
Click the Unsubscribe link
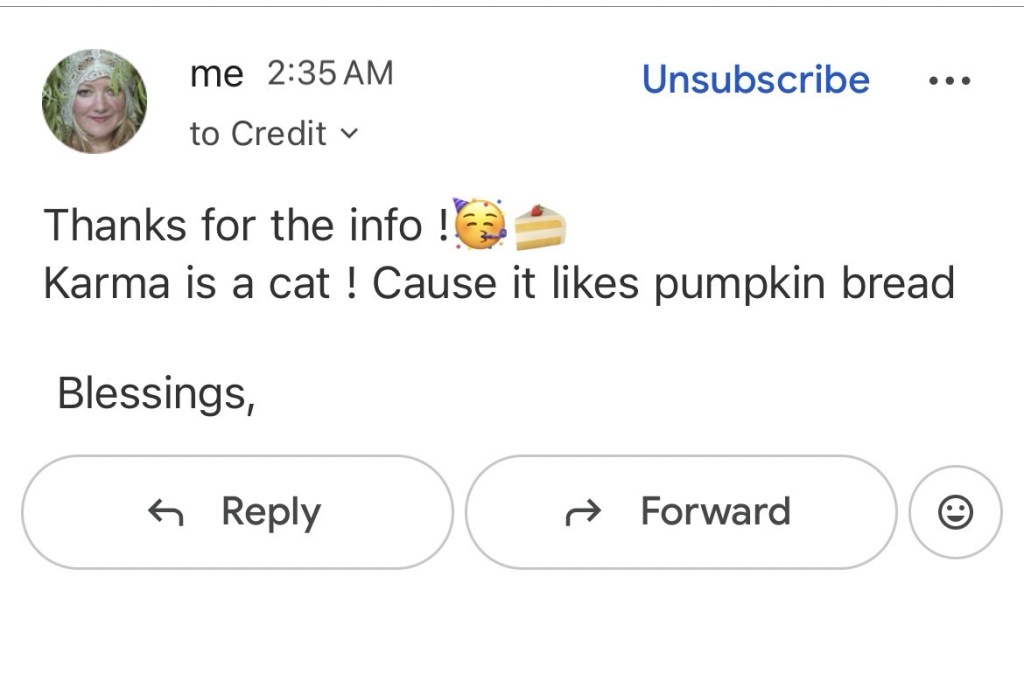[x=755, y=79]
